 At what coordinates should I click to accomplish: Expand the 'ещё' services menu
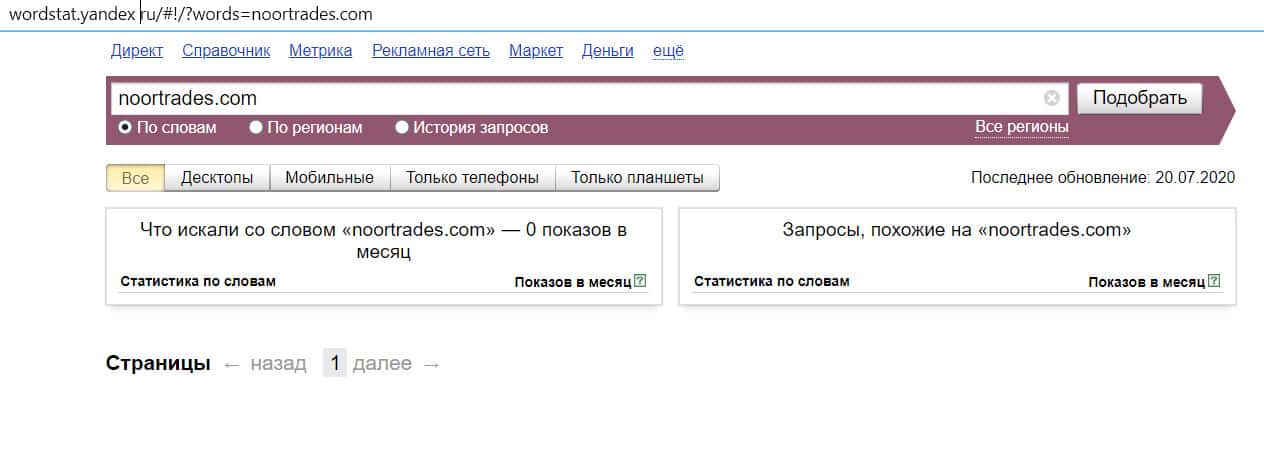coord(668,51)
